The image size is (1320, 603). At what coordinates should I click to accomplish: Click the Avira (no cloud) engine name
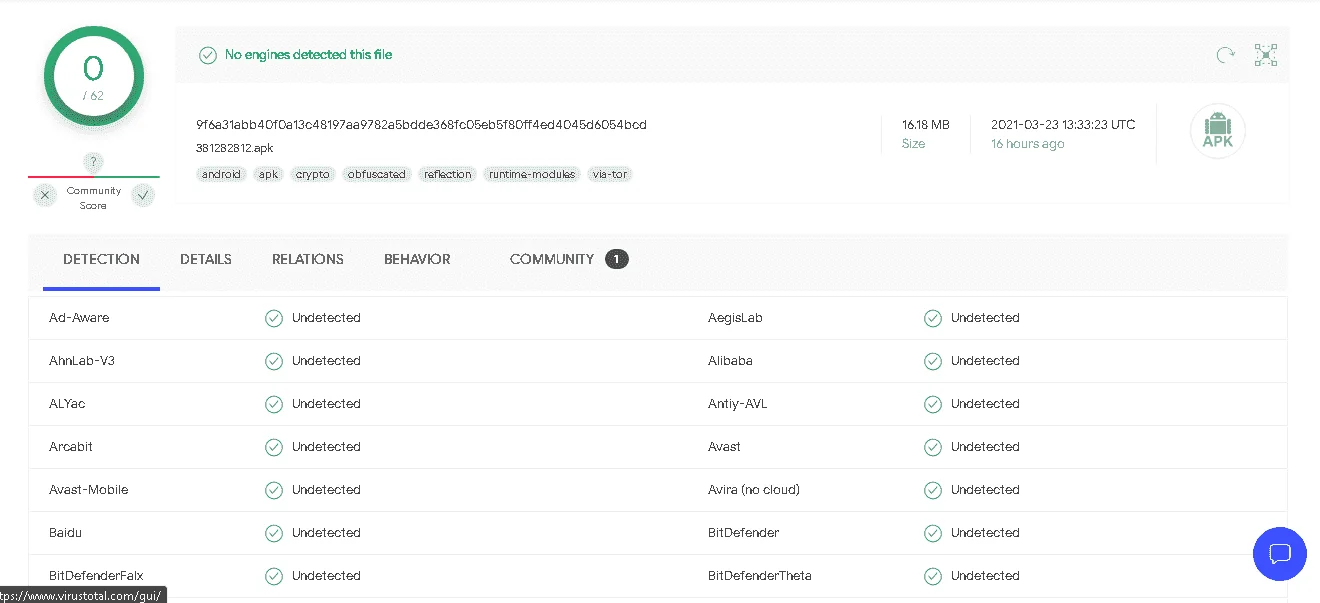tap(754, 490)
